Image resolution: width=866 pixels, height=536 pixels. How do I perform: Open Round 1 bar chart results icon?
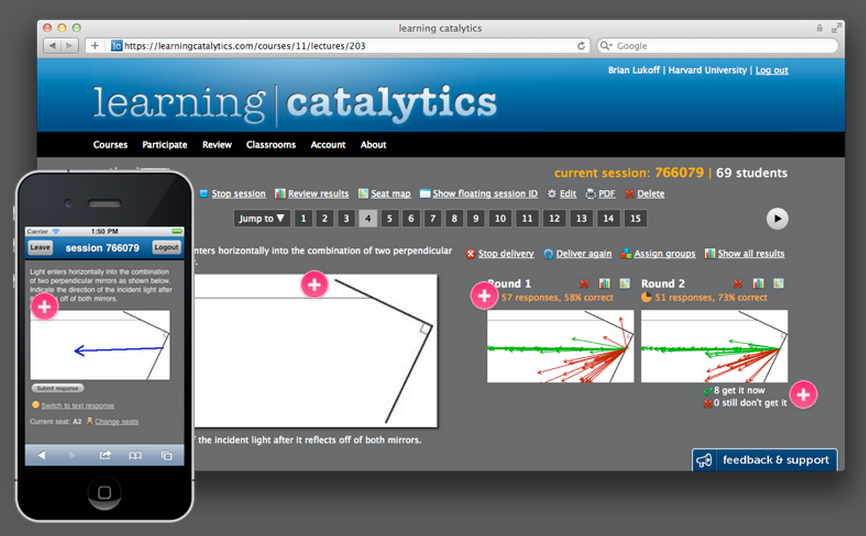[x=605, y=283]
